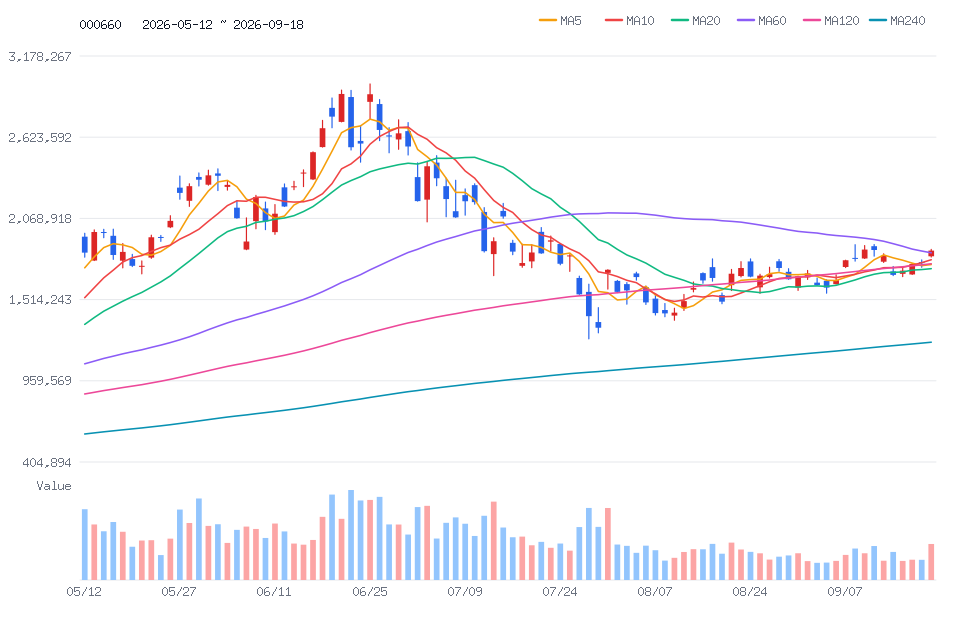
Task: Click the MA120 legend label
Action: pyautogui.click(x=841, y=21)
